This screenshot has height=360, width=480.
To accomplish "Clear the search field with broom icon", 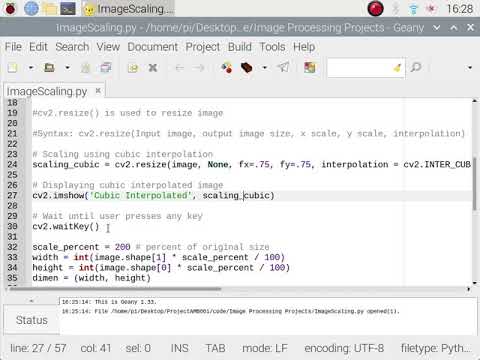I will [397, 68].
